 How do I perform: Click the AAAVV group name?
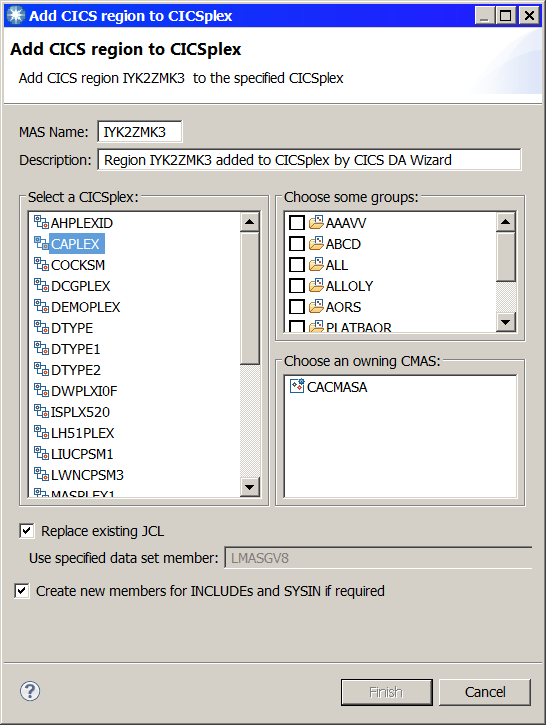click(346, 223)
